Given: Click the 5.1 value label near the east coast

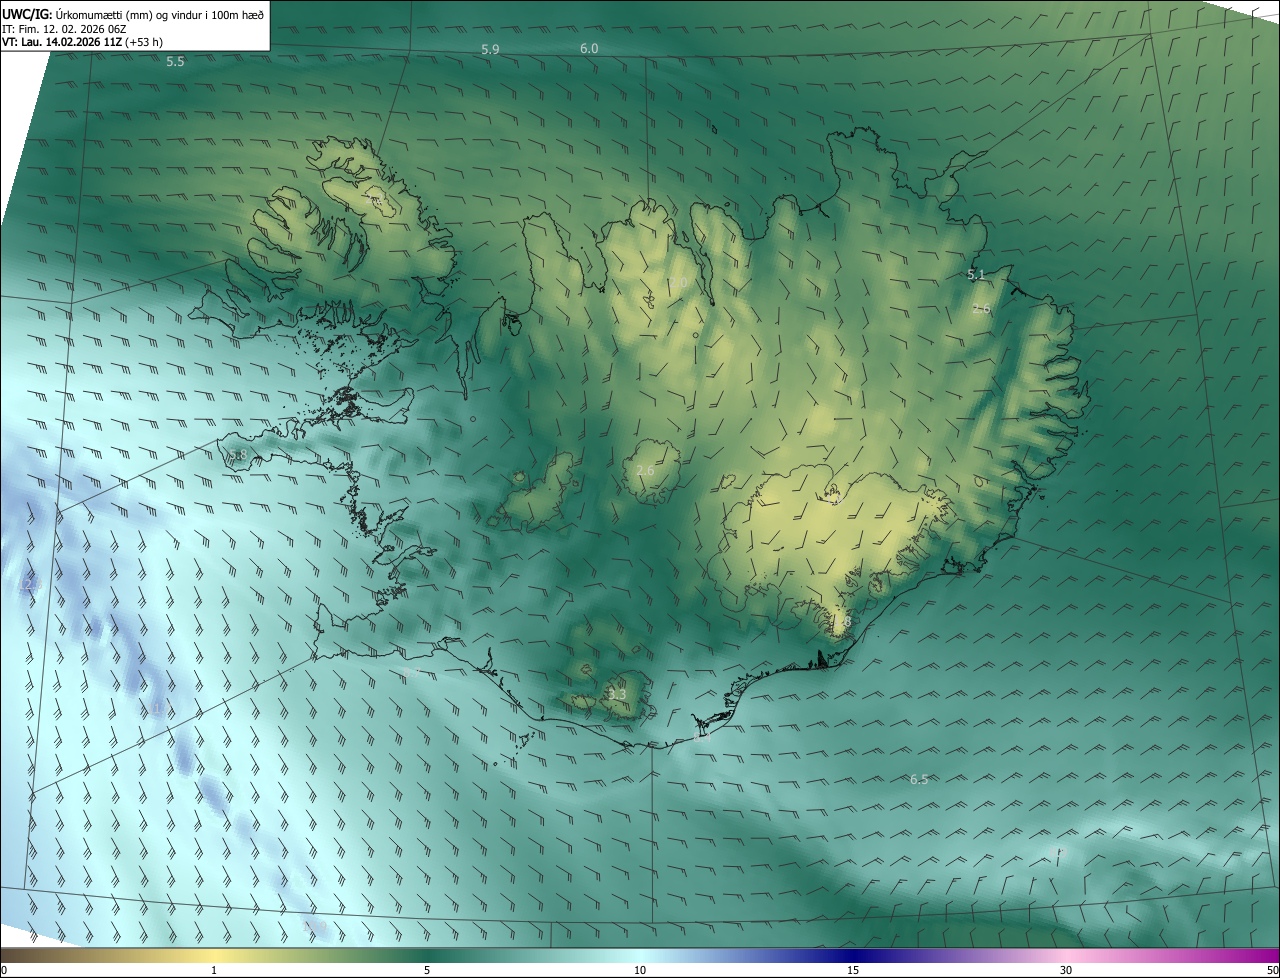Looking at the screenshot, I should click(976, 274).
